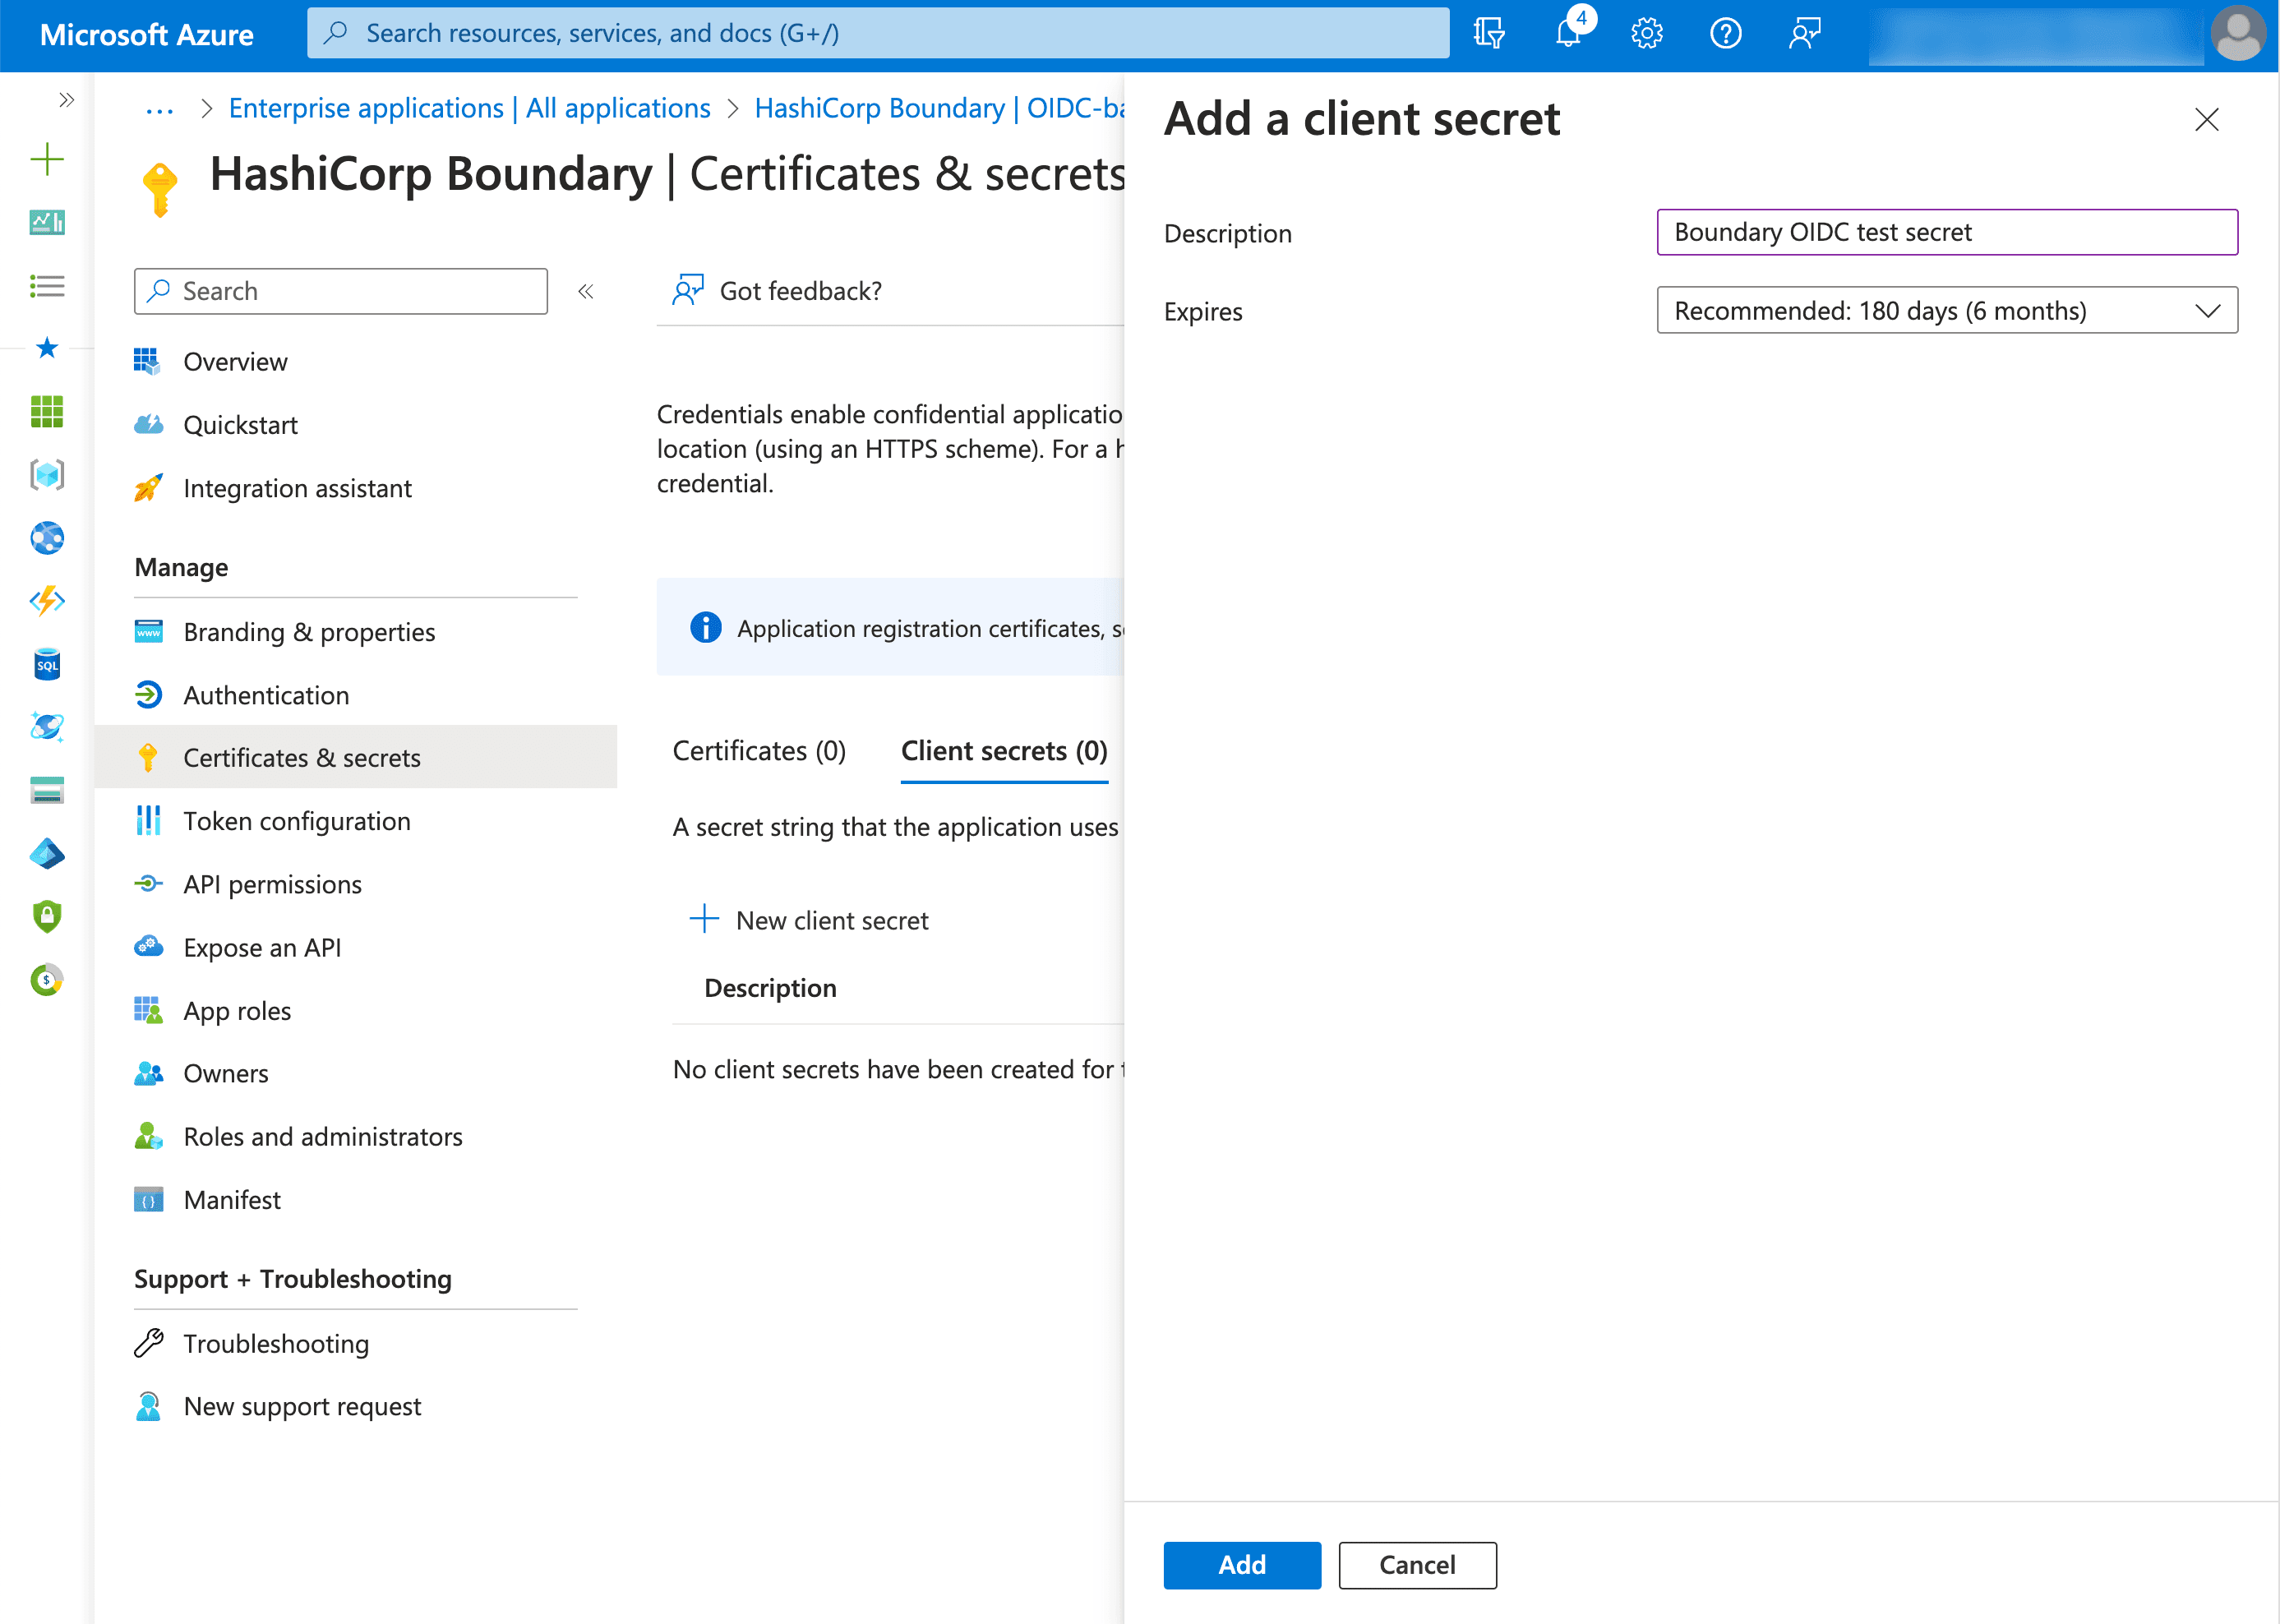Open the account avatar menu

tap(2239, 33)
